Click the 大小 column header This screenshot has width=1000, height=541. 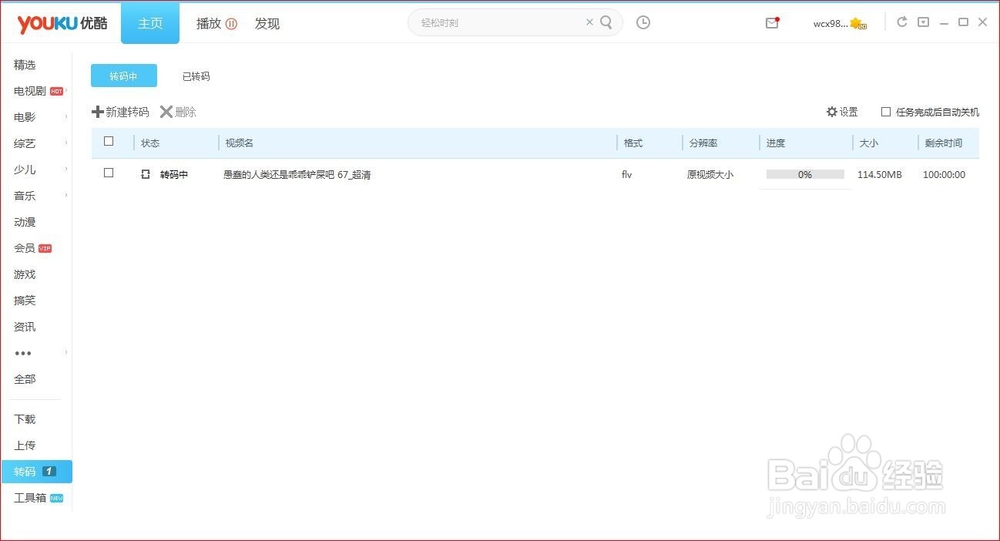coord(869,143)
